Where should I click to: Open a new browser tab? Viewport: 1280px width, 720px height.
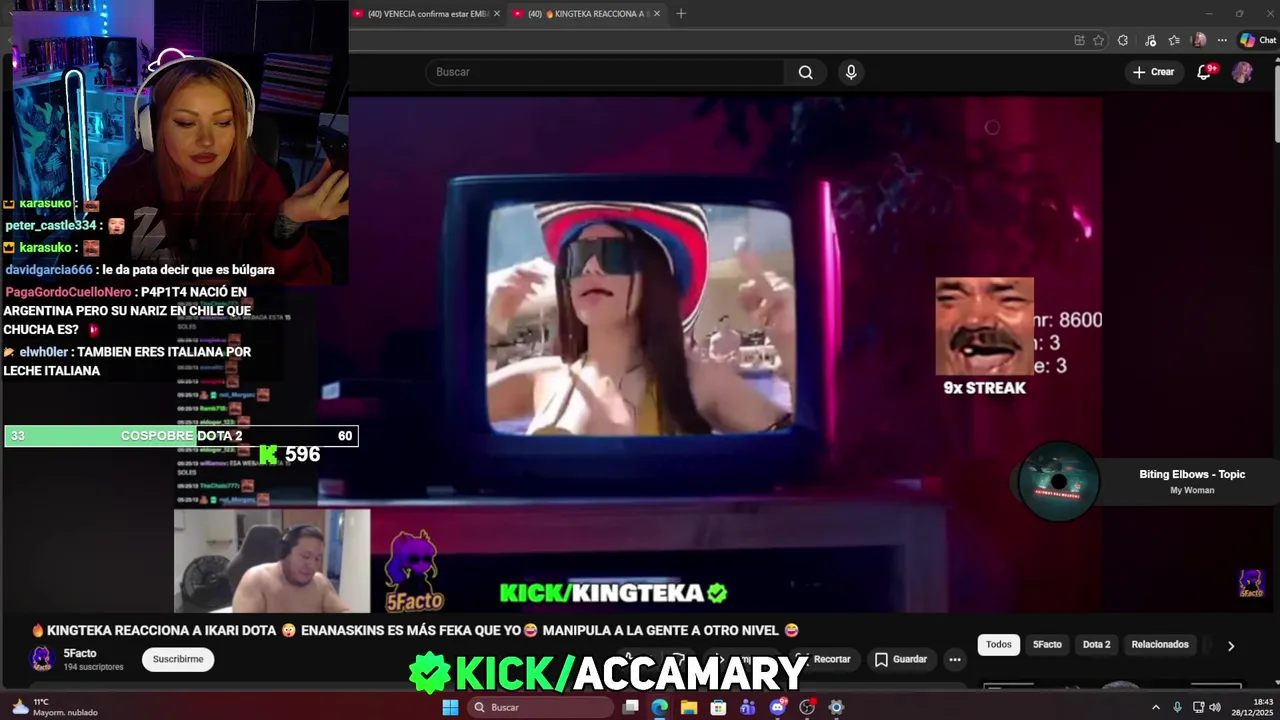pos(681,14)
